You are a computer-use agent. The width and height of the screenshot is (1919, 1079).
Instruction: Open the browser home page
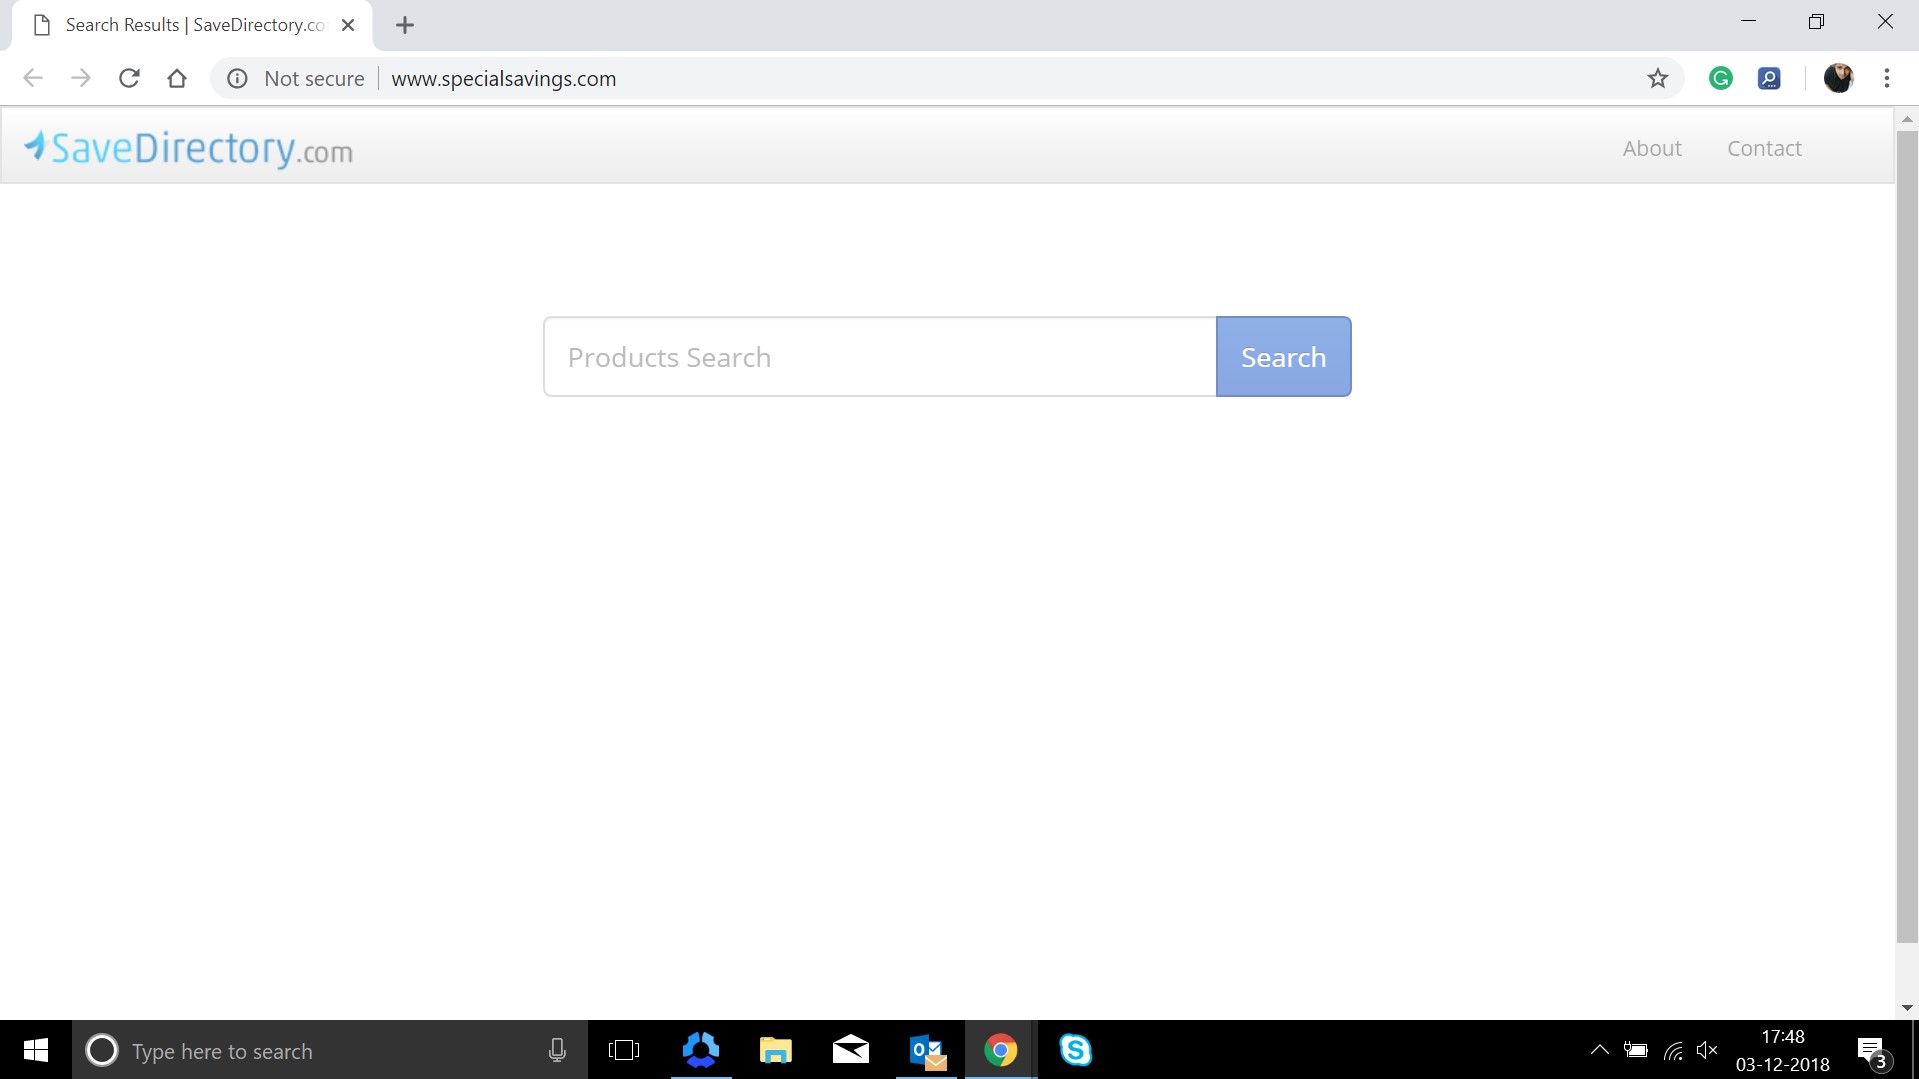coord(177,78)
